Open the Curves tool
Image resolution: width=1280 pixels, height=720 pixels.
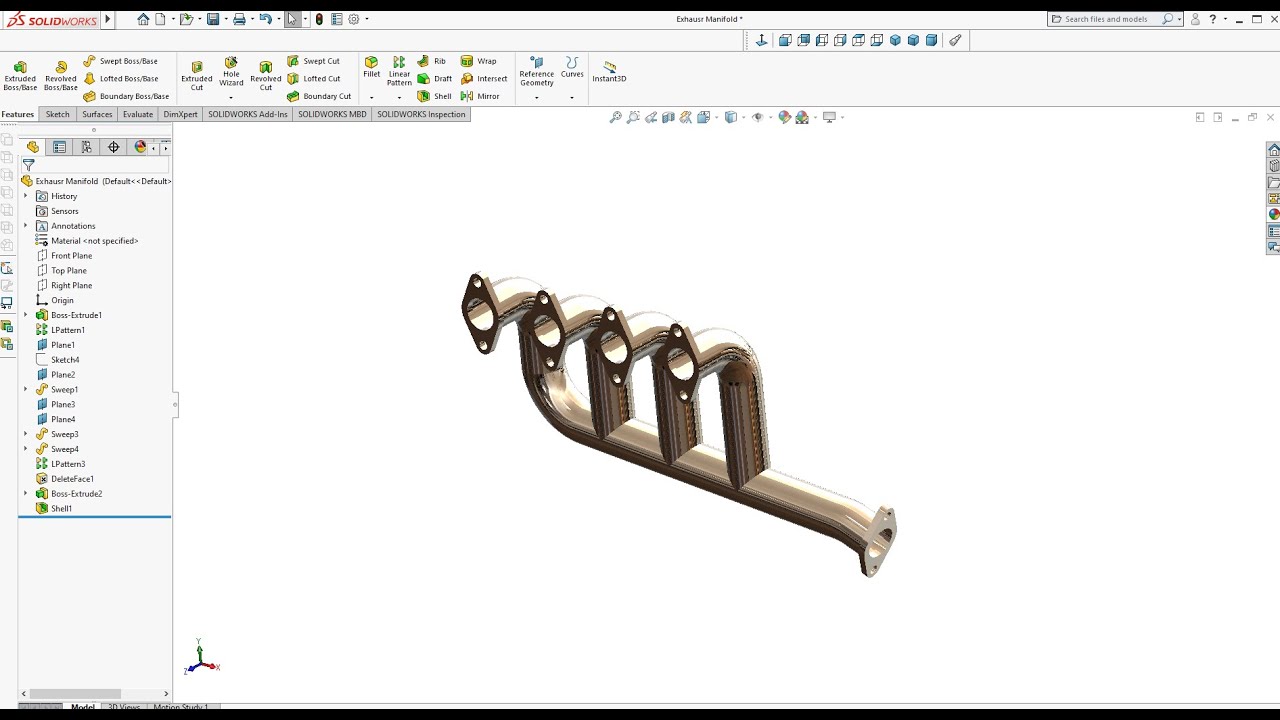pyautogui.click(x=572, y=68)
